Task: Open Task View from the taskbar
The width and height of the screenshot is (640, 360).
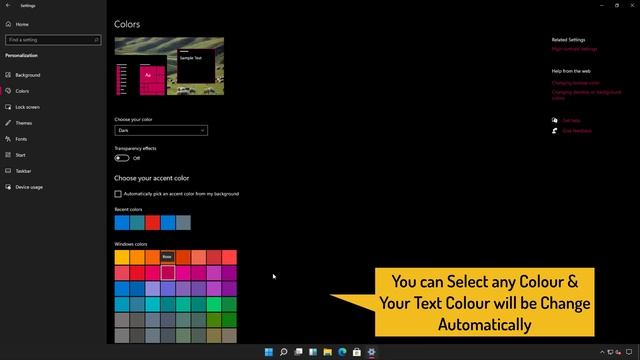Action: (x=298, y=352)
